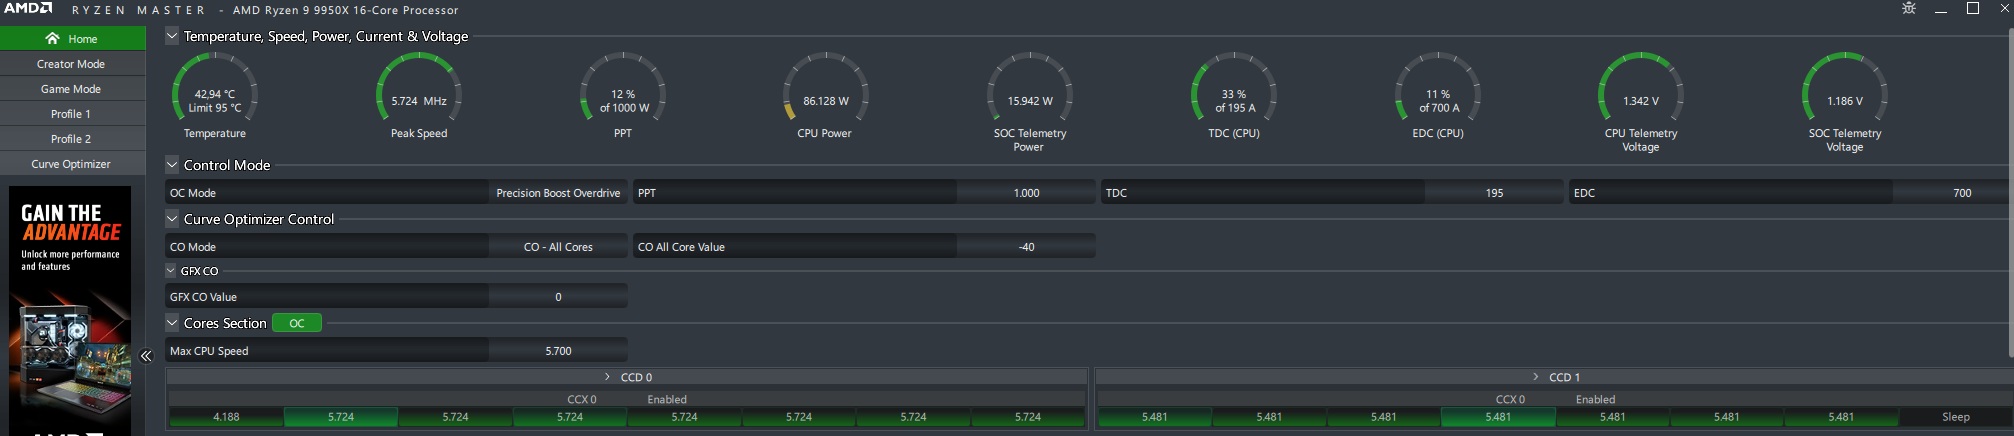The image size is (2014, 436).
Task: Click the 'Max CPU Speed' label
Action: [x=209, y=351]
